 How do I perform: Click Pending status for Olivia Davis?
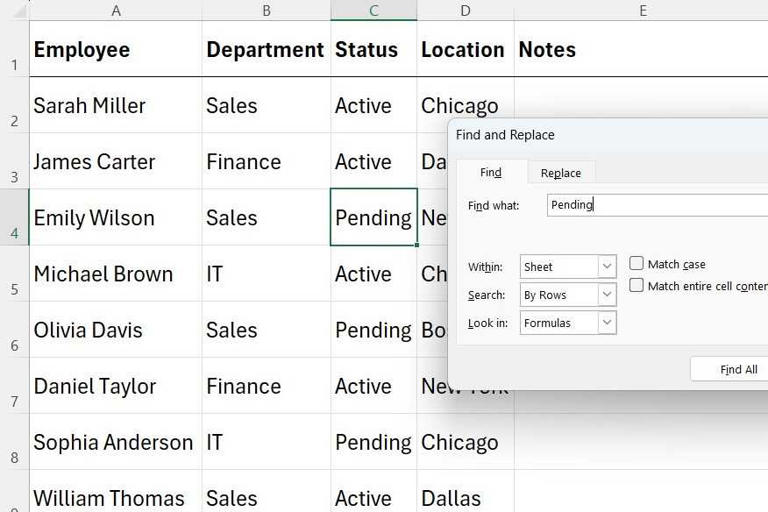(x=374, y=329)
